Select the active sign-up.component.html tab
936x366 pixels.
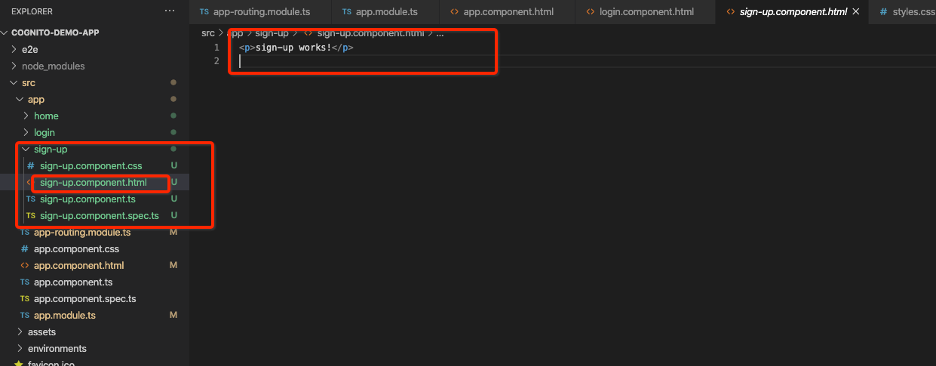tap(793, 12)
